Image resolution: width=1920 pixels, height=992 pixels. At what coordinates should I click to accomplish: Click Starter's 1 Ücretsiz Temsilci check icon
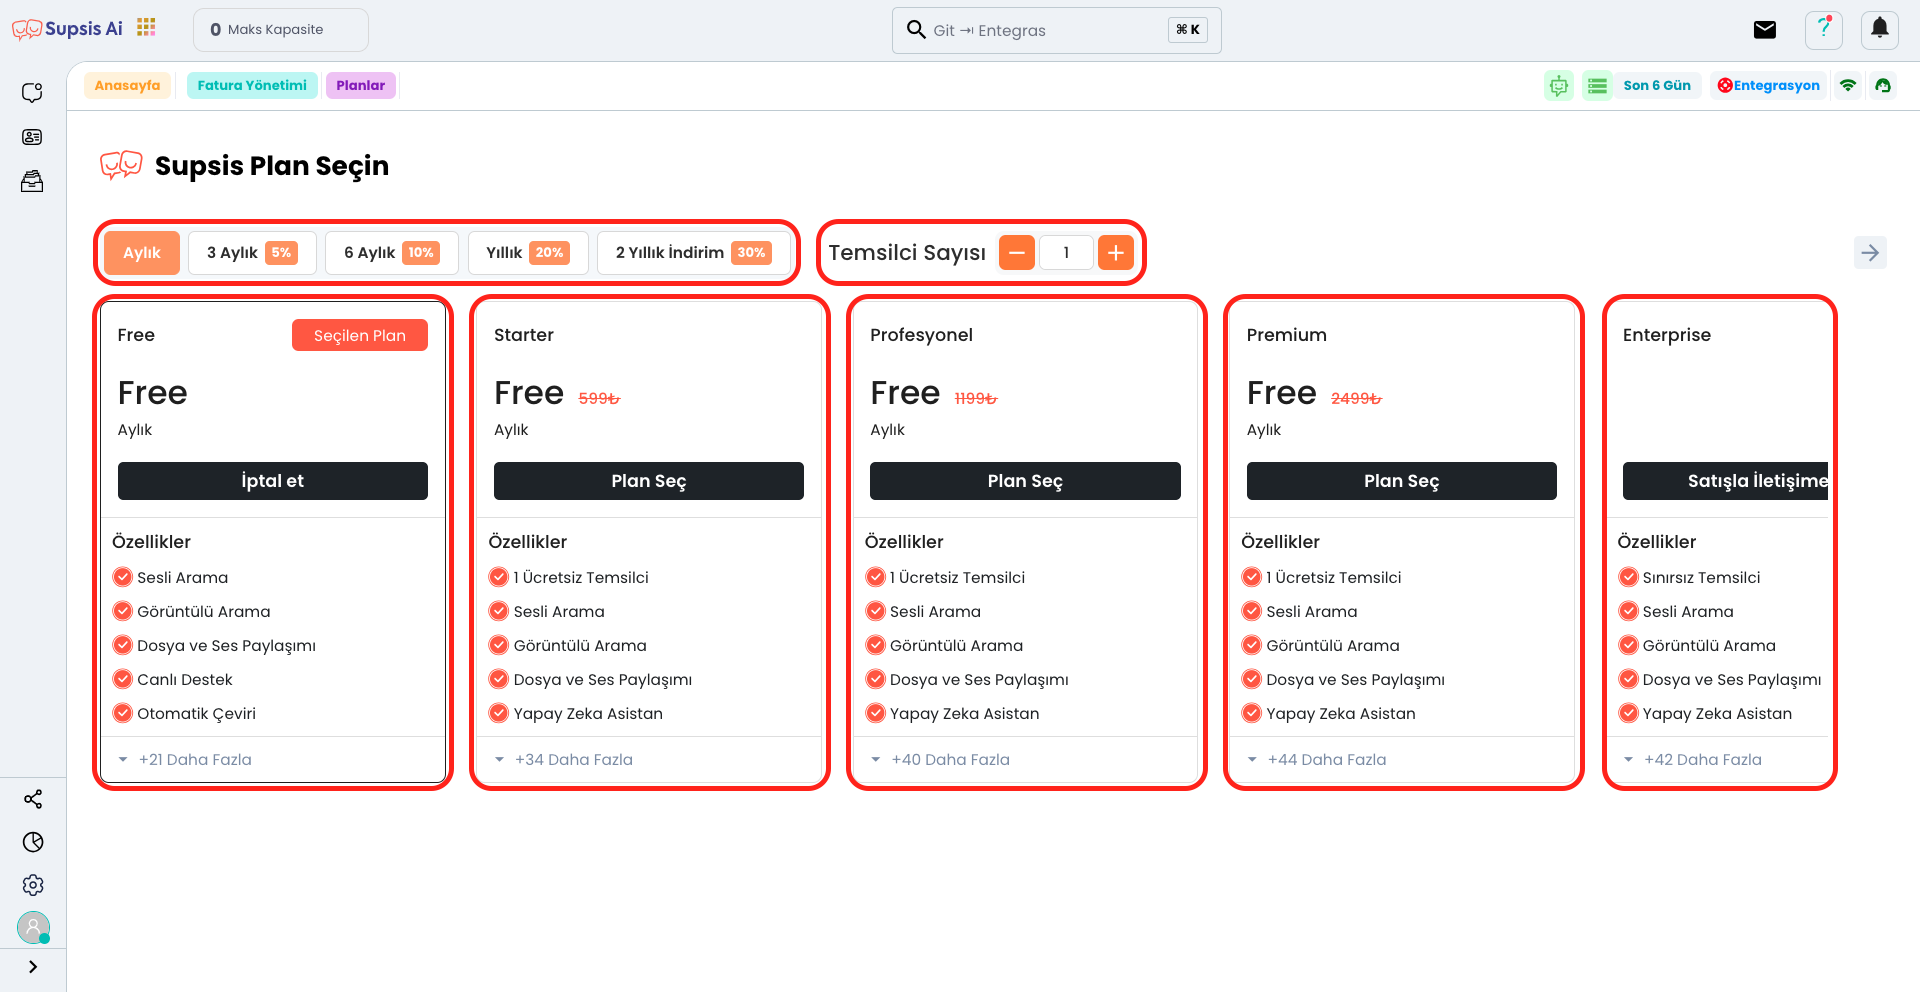[499, 577]
